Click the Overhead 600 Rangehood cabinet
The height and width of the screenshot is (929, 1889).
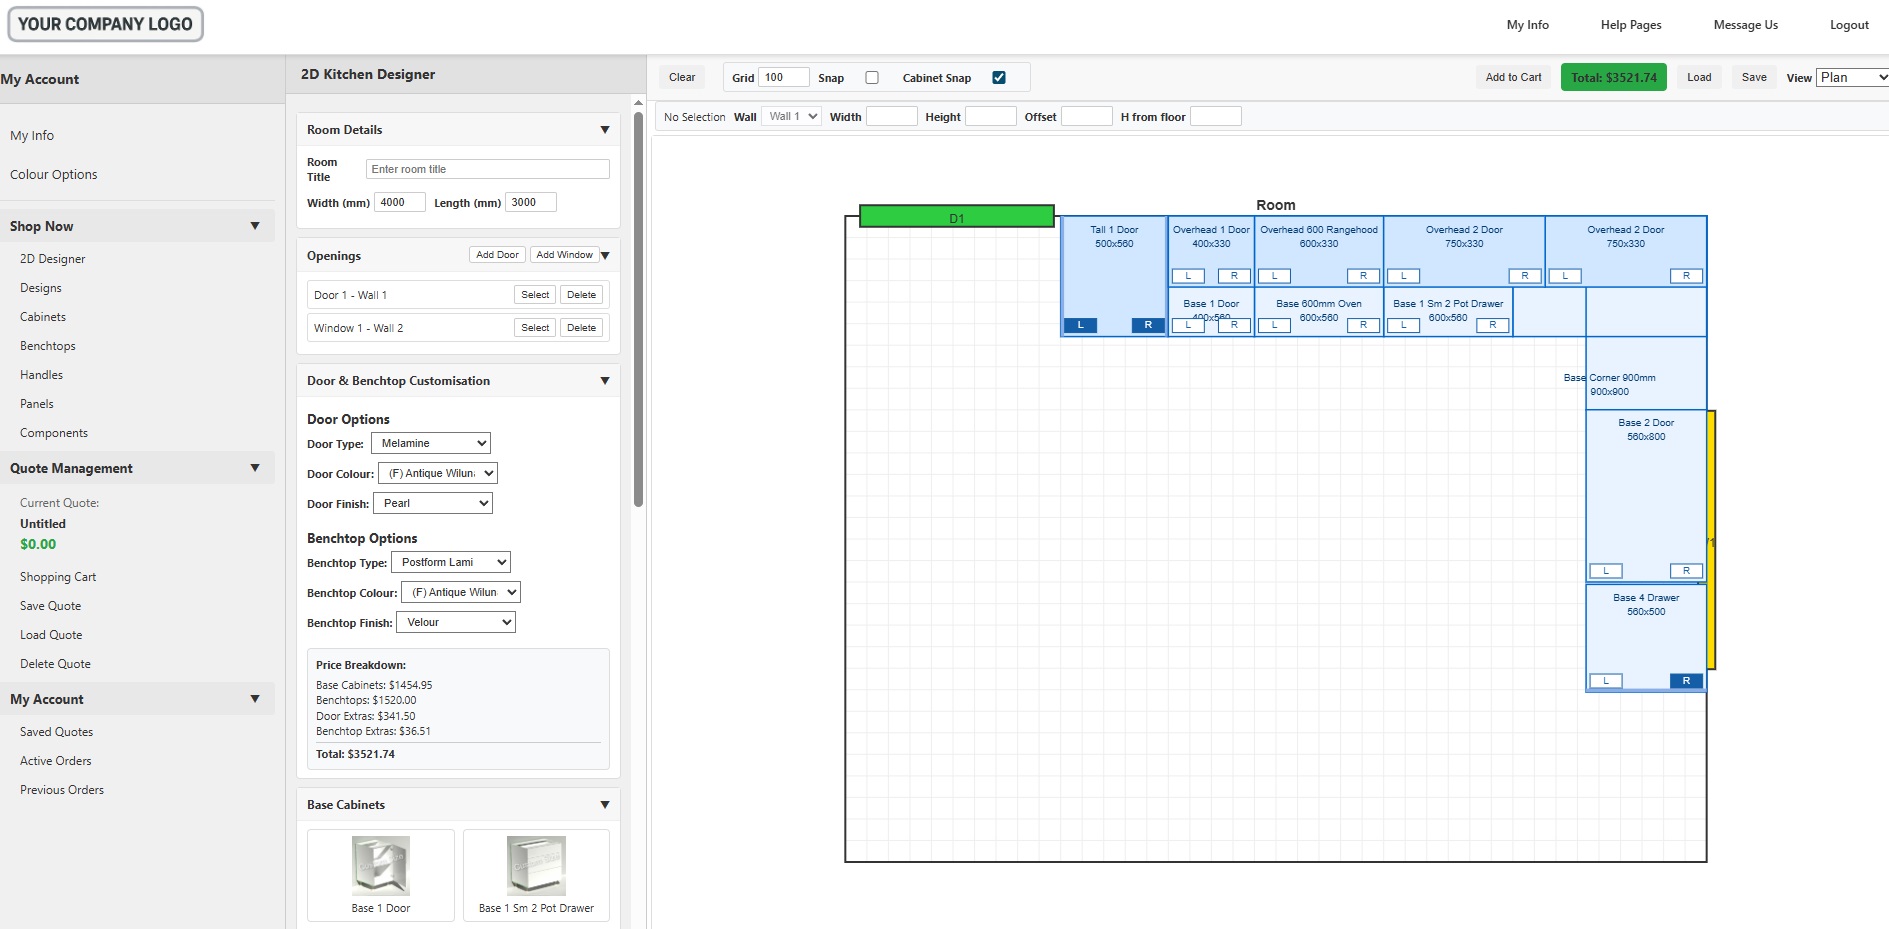coord(1318,250)
